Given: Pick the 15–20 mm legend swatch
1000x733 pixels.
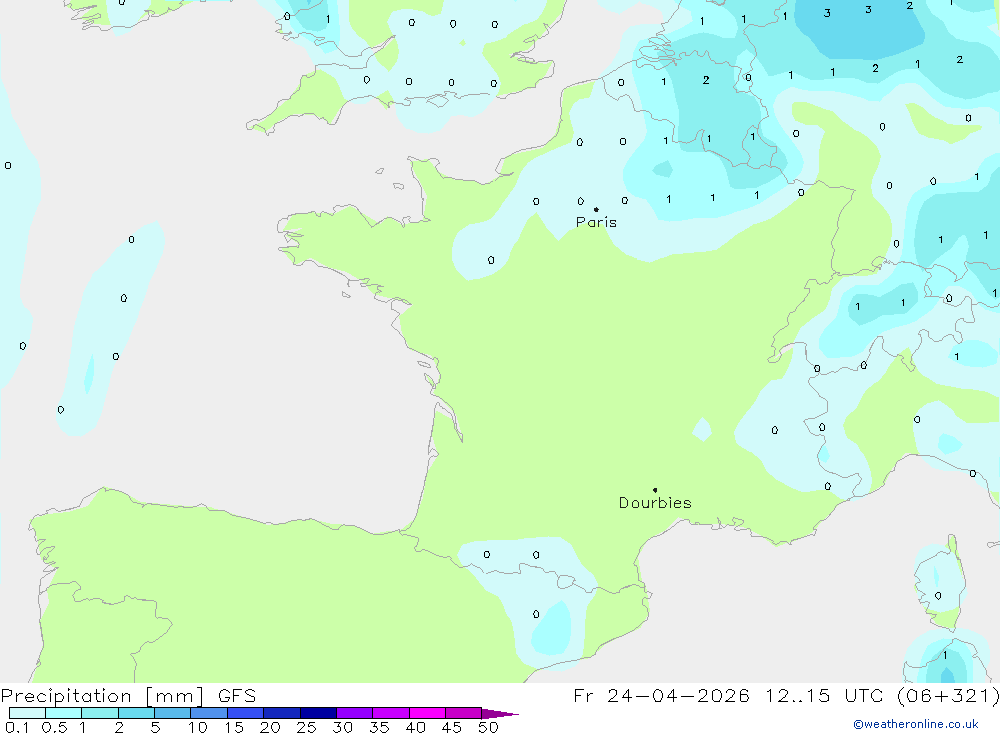Looking at the screenshot, I should point(246,713).
